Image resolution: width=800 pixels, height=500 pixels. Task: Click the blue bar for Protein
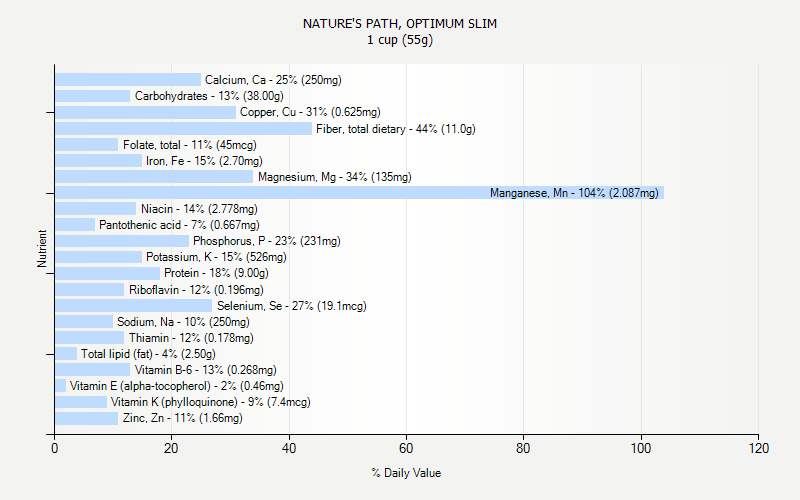(x=108, y=273)
